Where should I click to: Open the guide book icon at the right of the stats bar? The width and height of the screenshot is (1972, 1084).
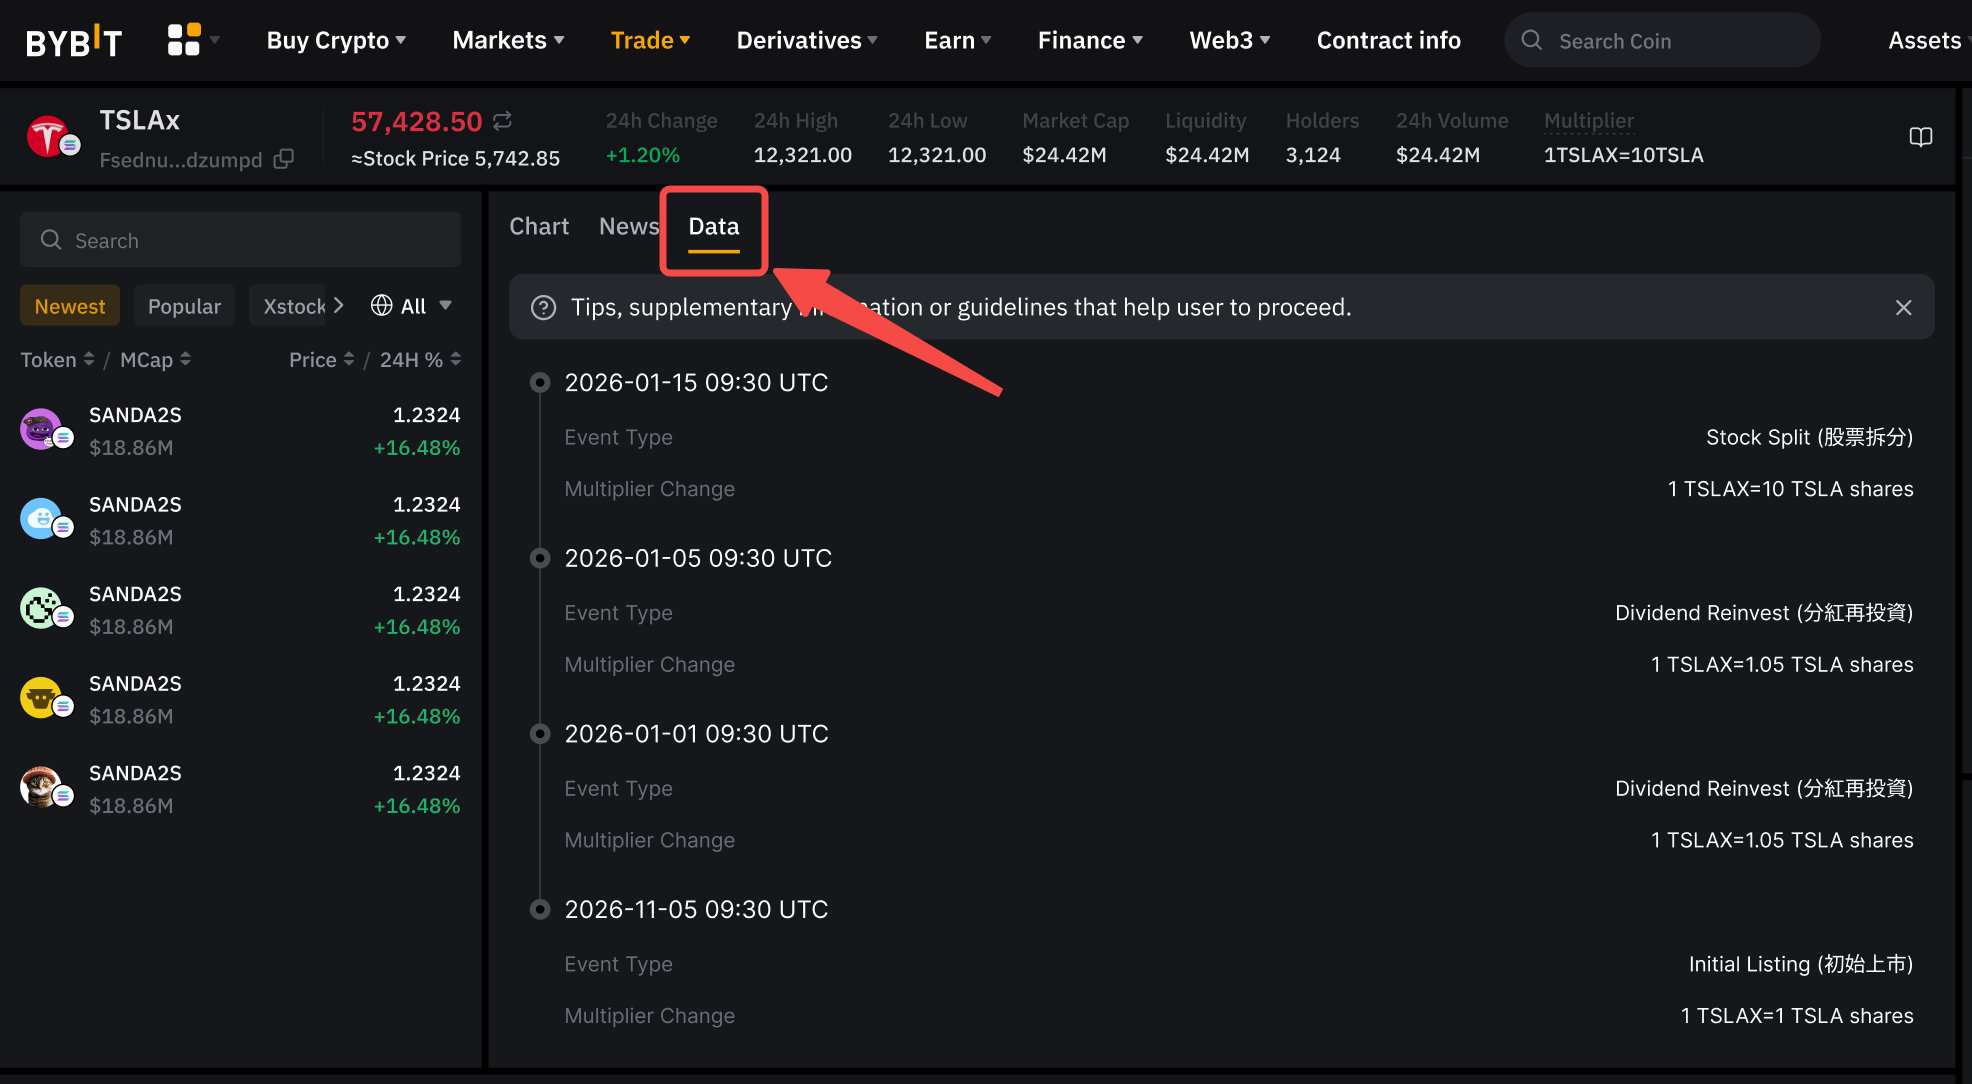pos(1920,137)
